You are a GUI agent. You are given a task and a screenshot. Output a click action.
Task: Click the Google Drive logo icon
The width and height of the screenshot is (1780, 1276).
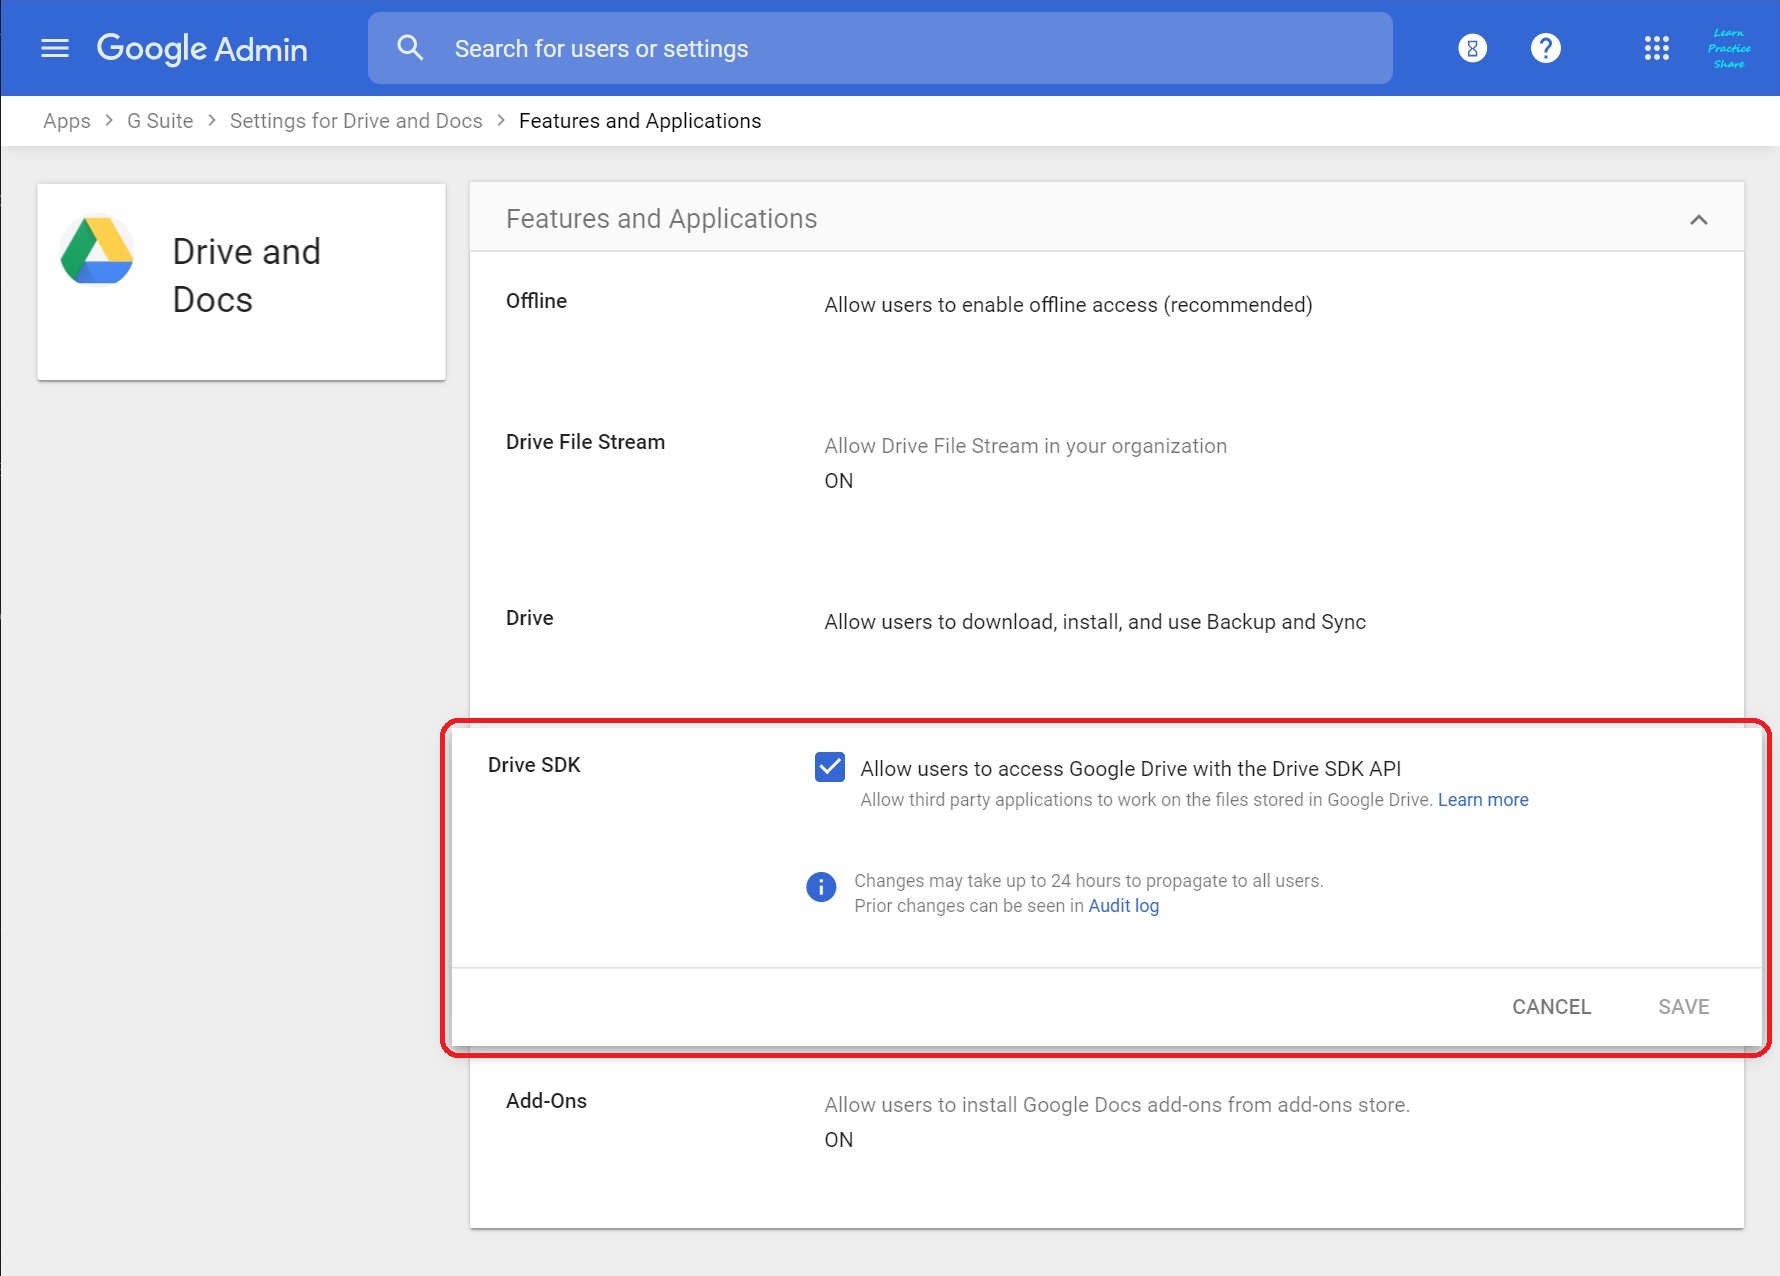tap(97, 251)
